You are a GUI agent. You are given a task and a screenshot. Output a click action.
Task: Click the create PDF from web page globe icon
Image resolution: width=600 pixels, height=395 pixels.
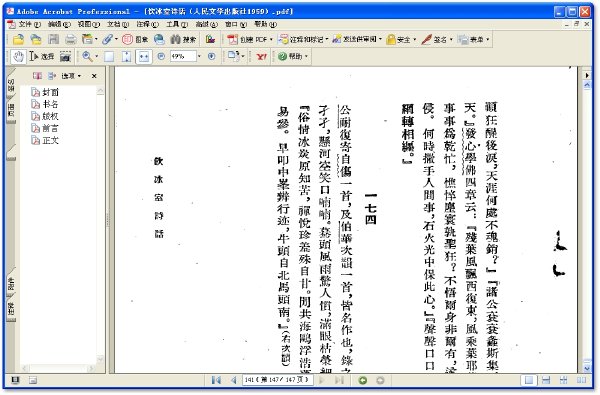click(x=159, y=39)
